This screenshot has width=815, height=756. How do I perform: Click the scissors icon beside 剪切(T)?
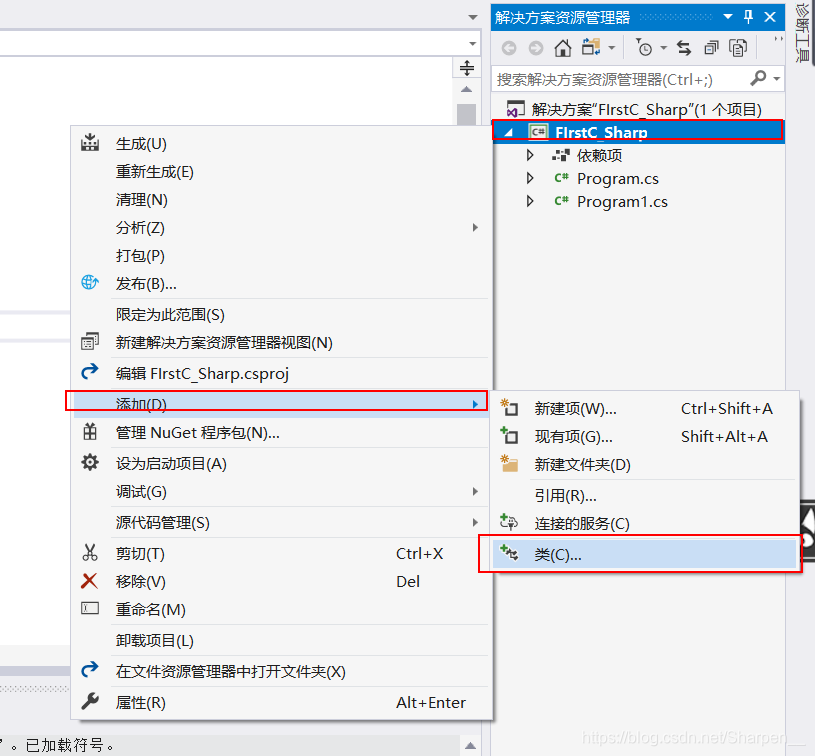pyautogui.click(x=90, y=553)
